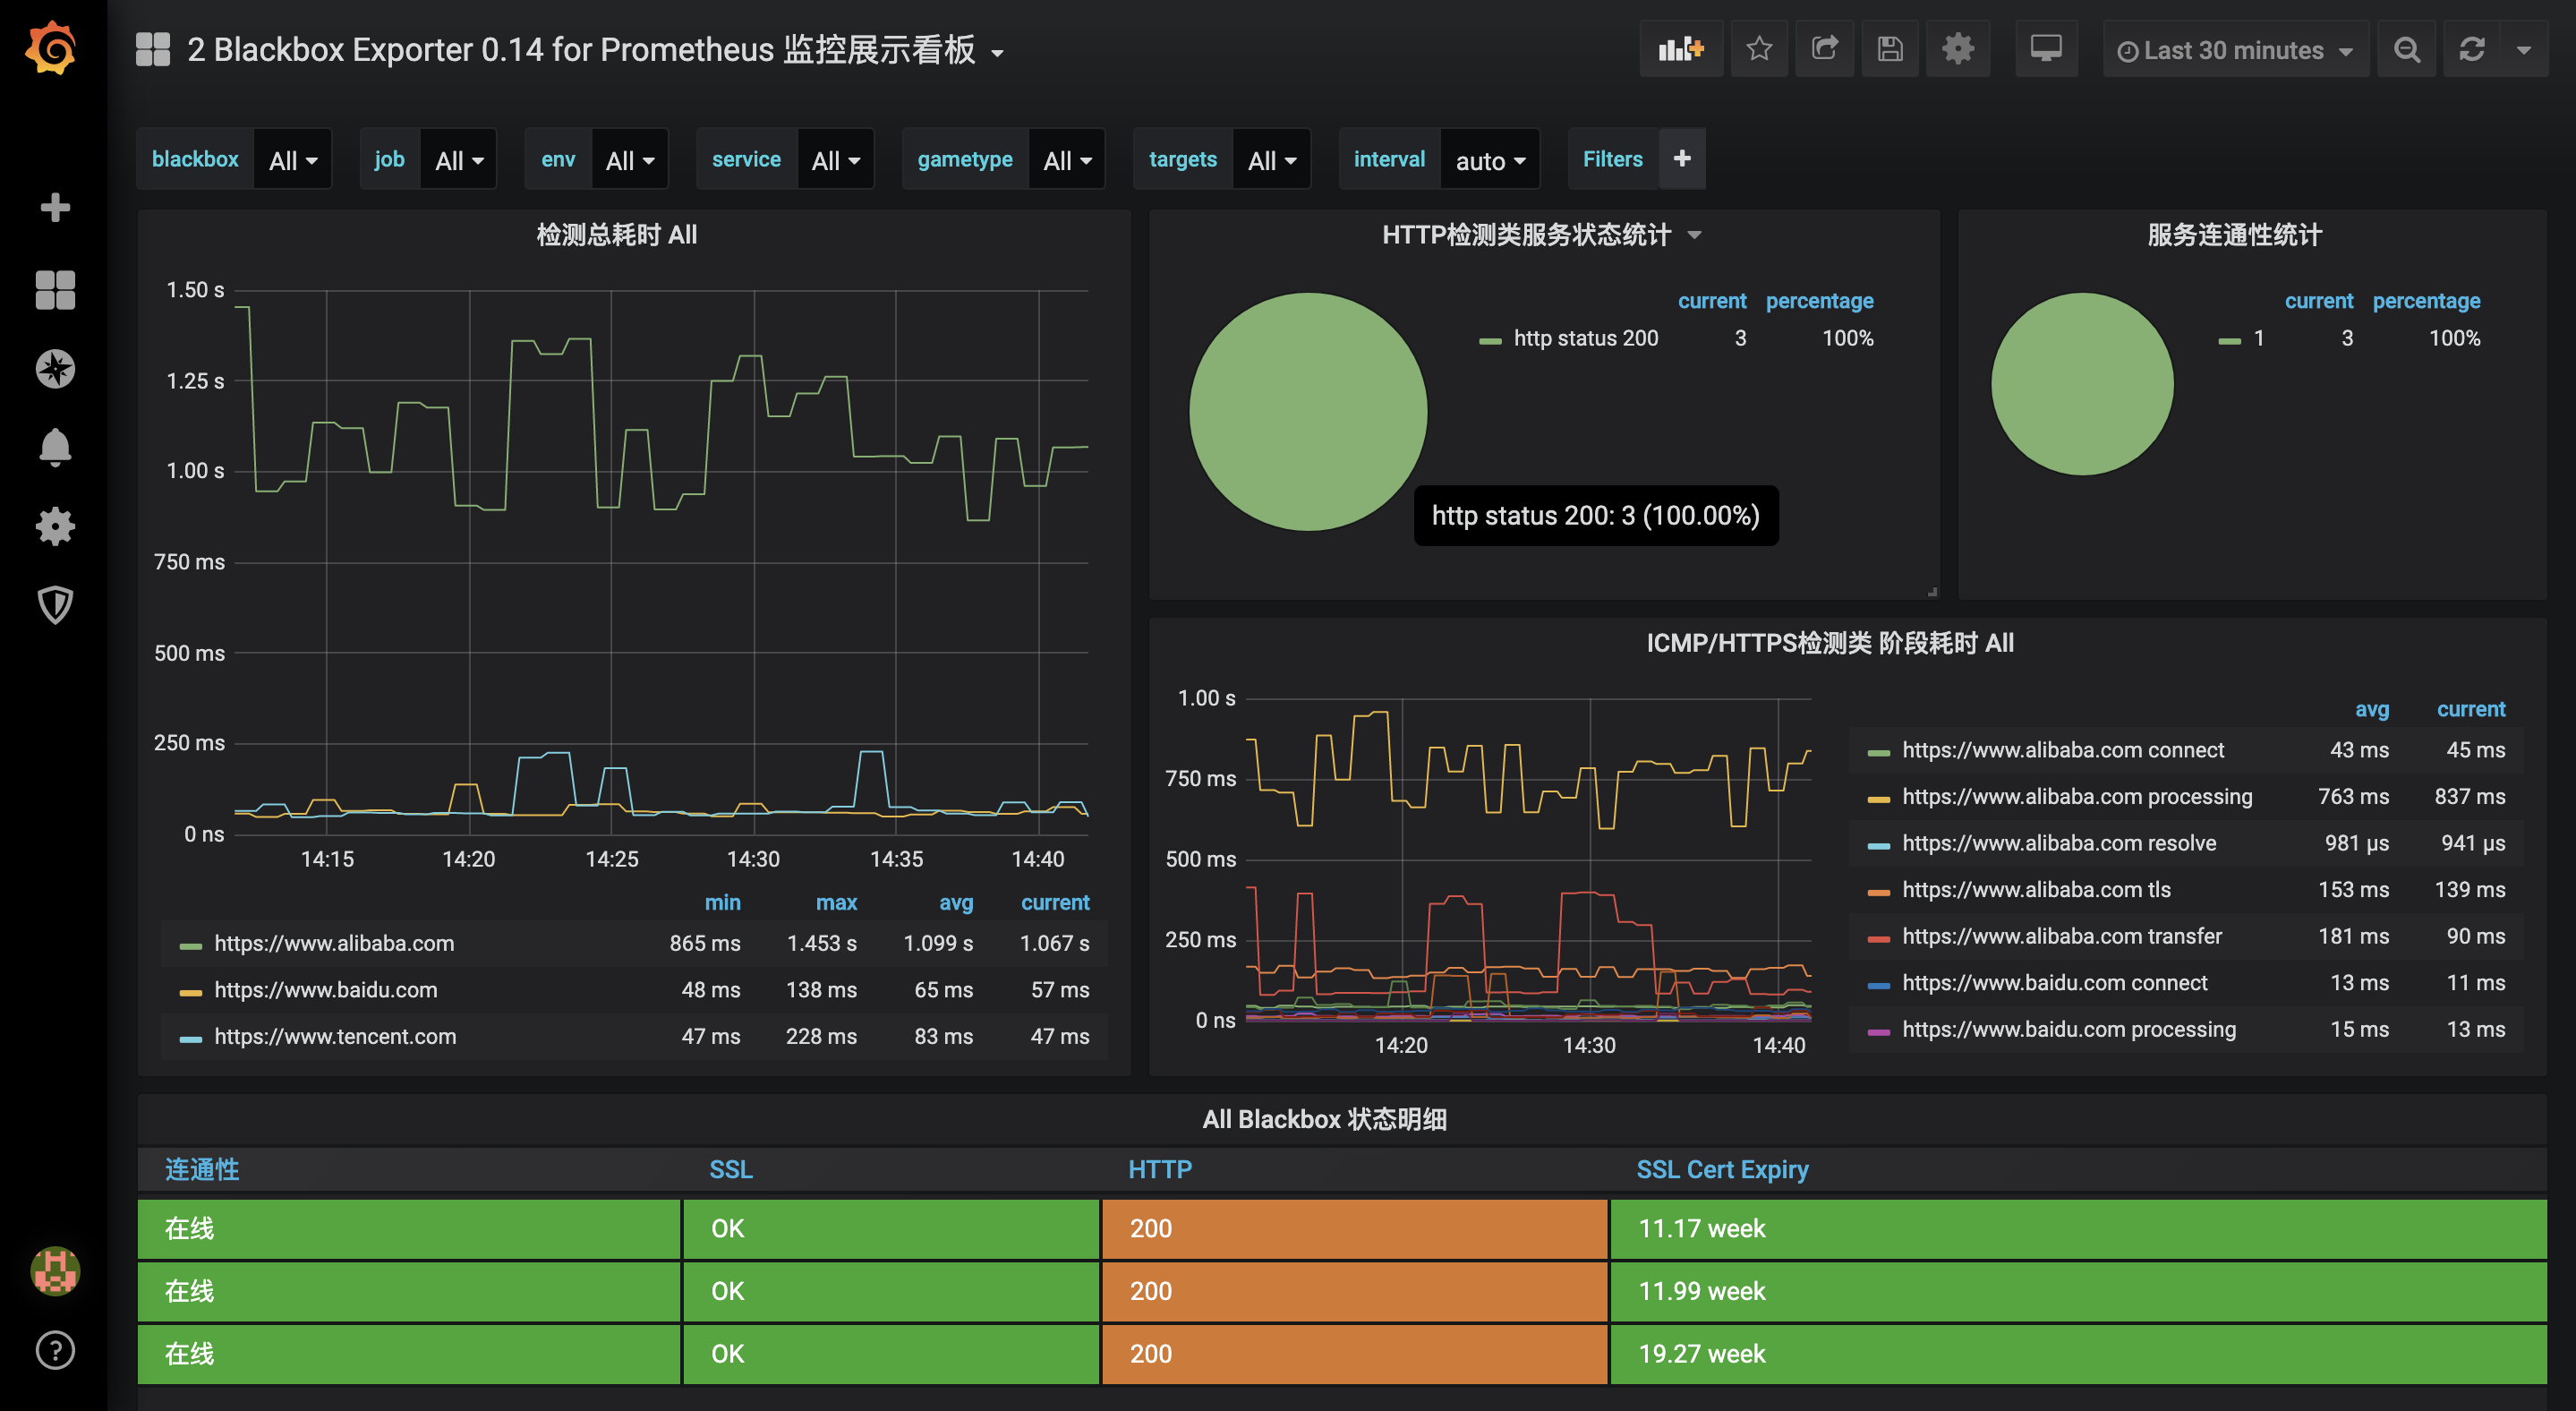Open Dashboards from the sidebar squares icon
This screenshot has width=2576, height=1411.
click(55, 289)
